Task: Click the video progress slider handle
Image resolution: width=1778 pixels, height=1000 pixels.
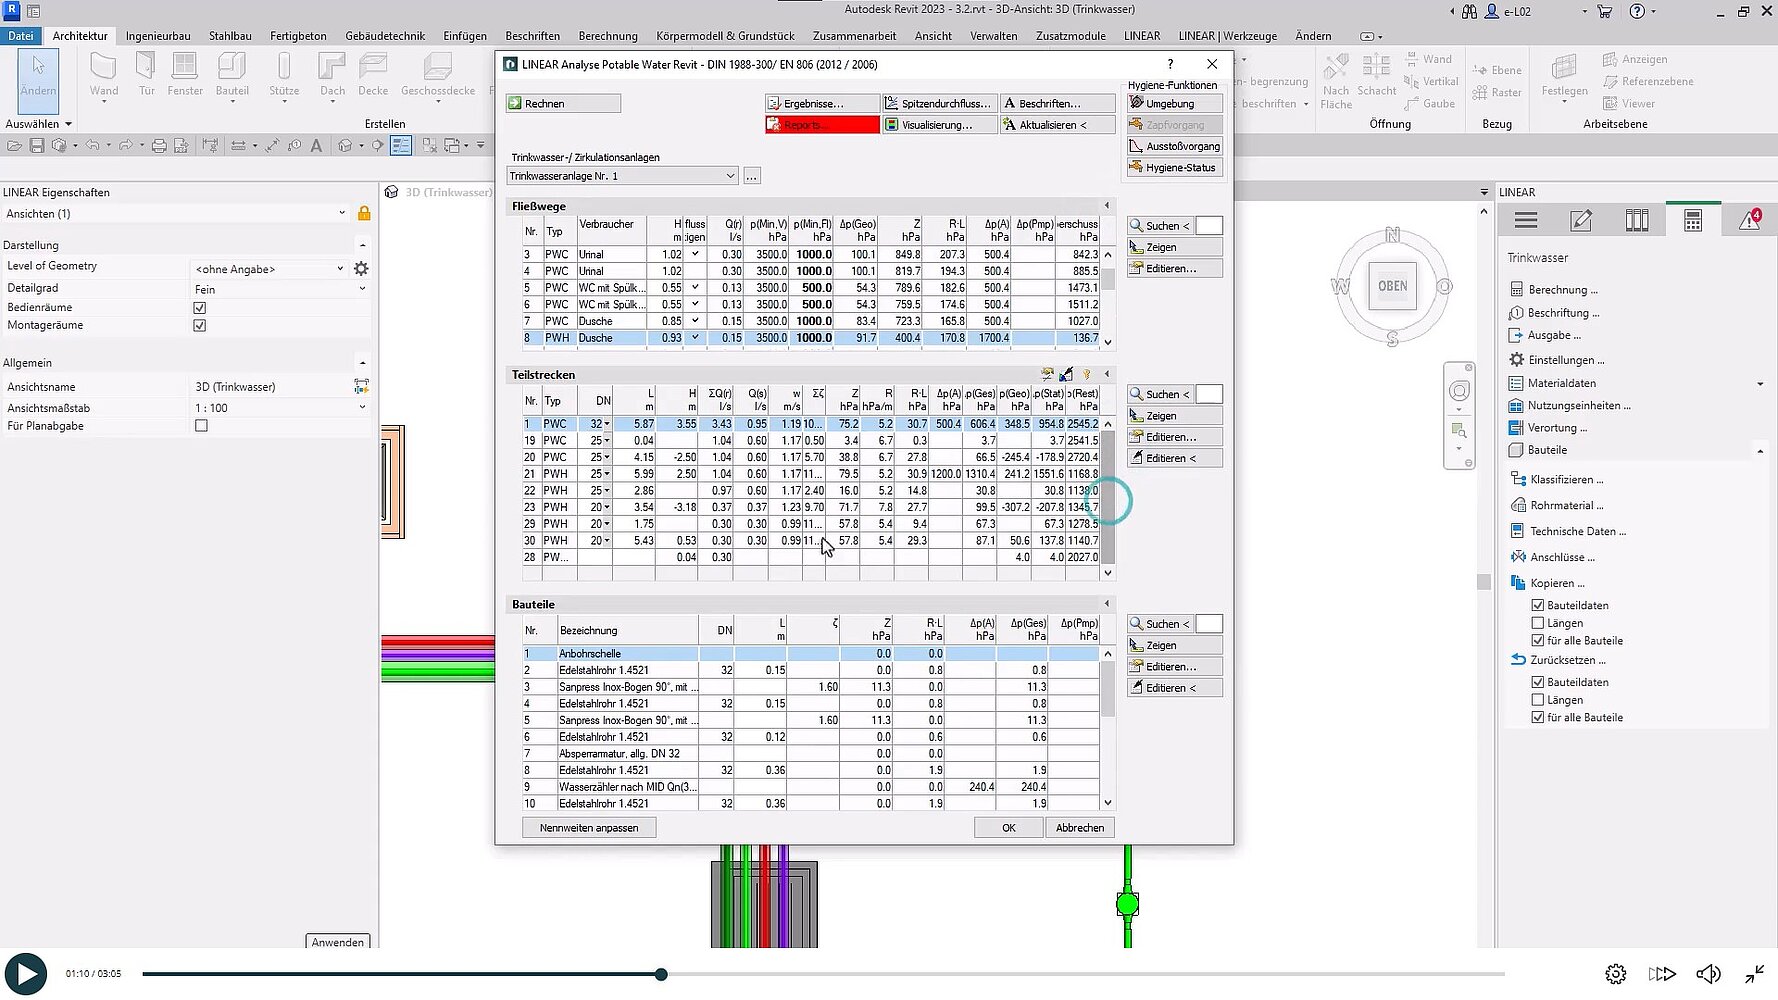Action: tap(661, 974)
